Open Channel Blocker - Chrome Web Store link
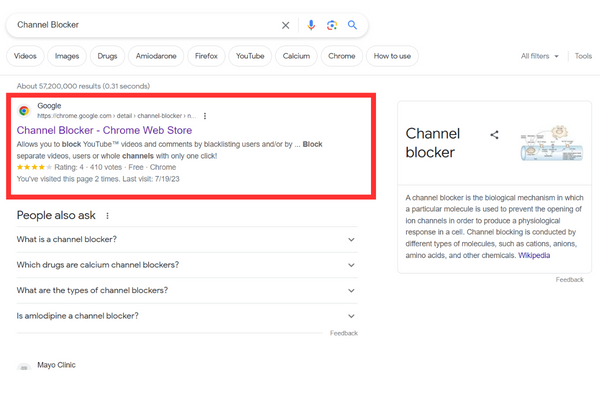Viewport: 600px width, 400px height. click(x=104, y=131)
